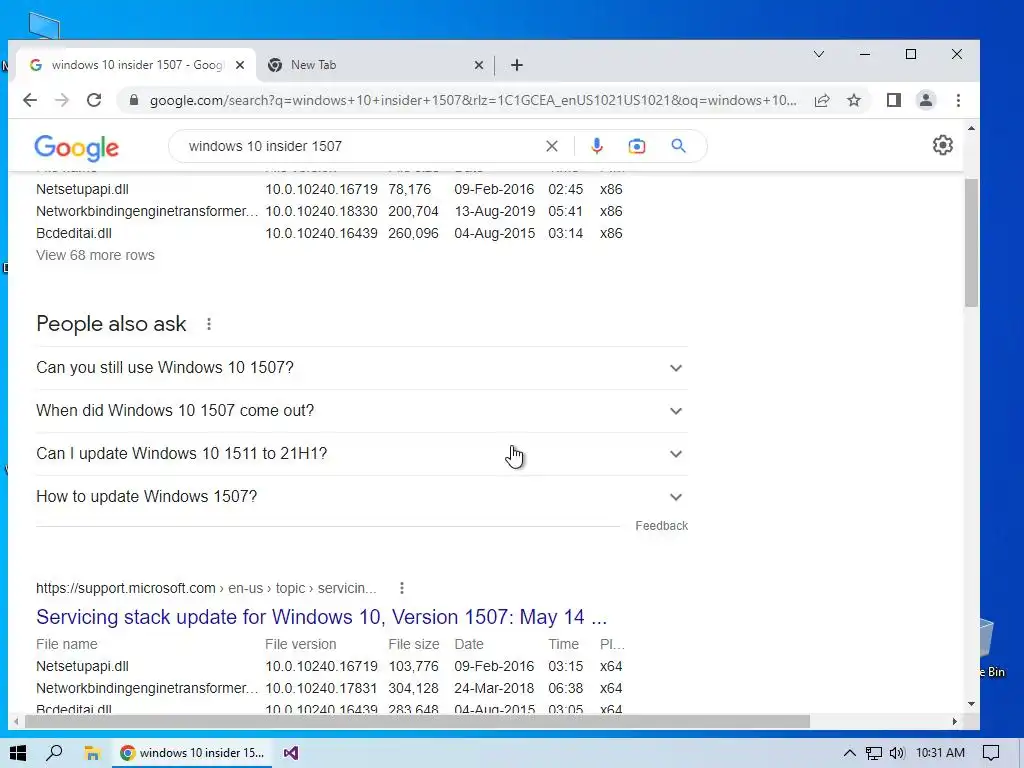Click file version 10.0.10240.18330
This screenshot has width=1024, height=768.
(x=321, y=212)
